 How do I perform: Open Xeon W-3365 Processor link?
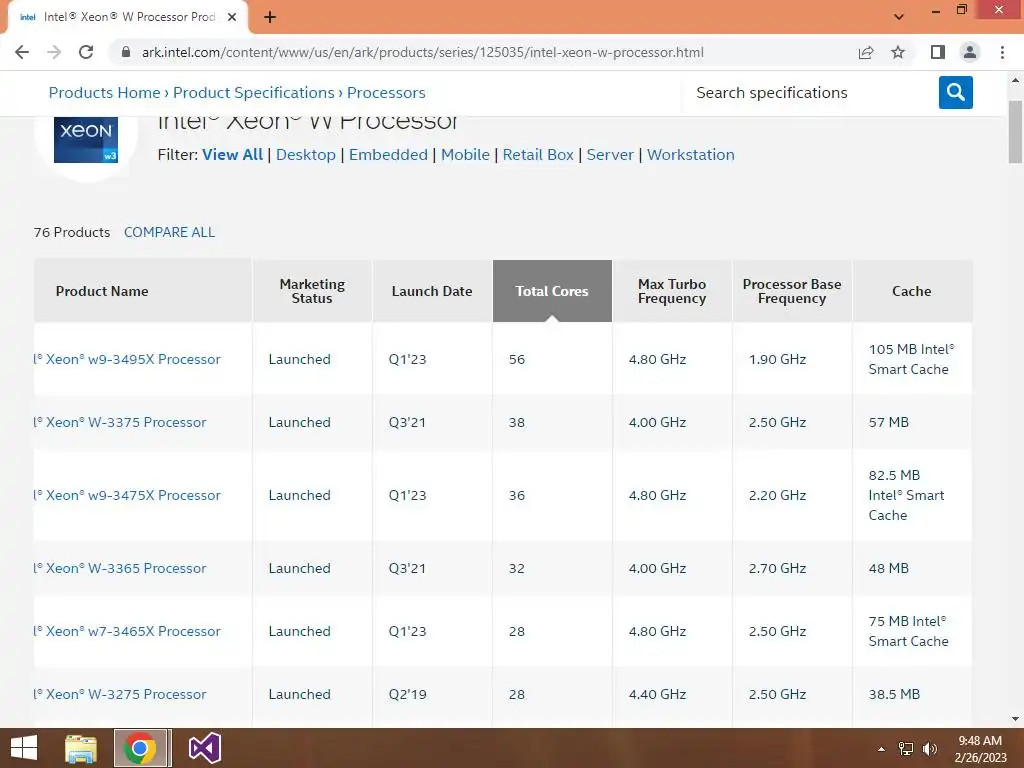click(120, 568)
